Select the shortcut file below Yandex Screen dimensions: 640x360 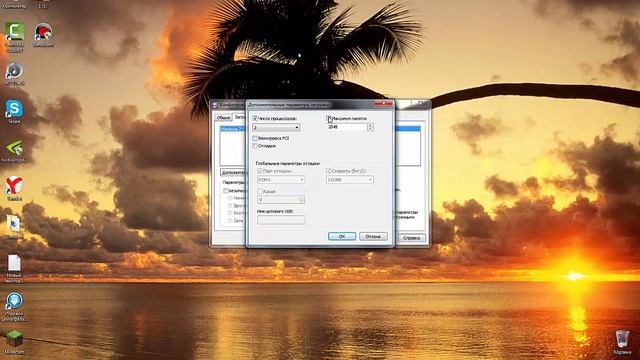pyautogui.click(x=14, y=226)
